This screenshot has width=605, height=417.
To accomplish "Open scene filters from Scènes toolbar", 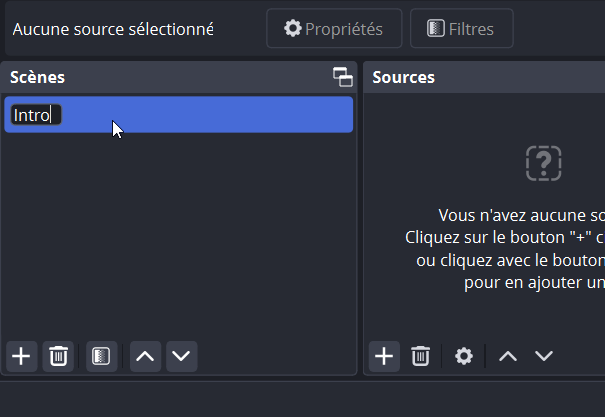I will [x=100, y=356].
